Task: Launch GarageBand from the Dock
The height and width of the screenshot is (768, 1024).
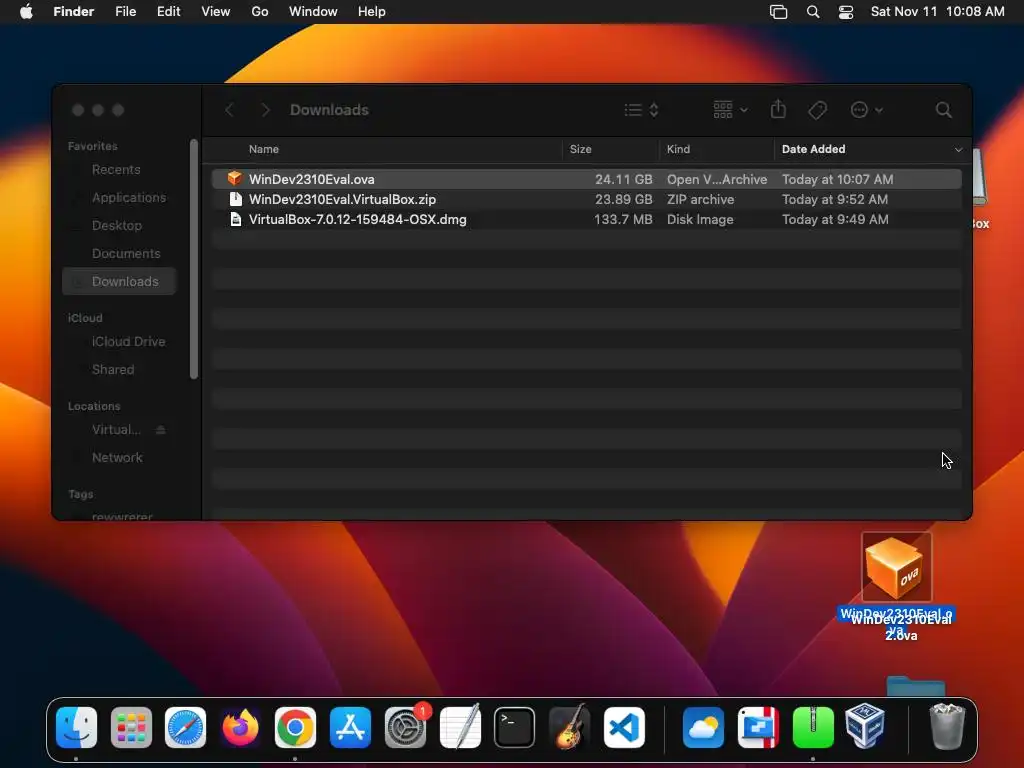Action: point(569,727)
